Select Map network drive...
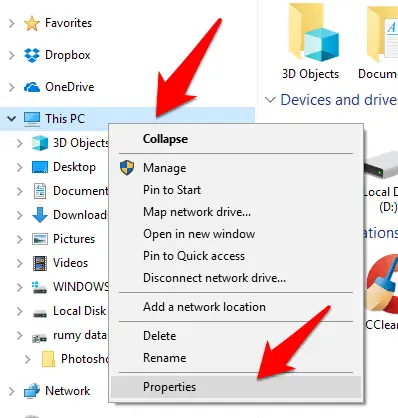Screen dimensions: 398x418 (236, 212)
